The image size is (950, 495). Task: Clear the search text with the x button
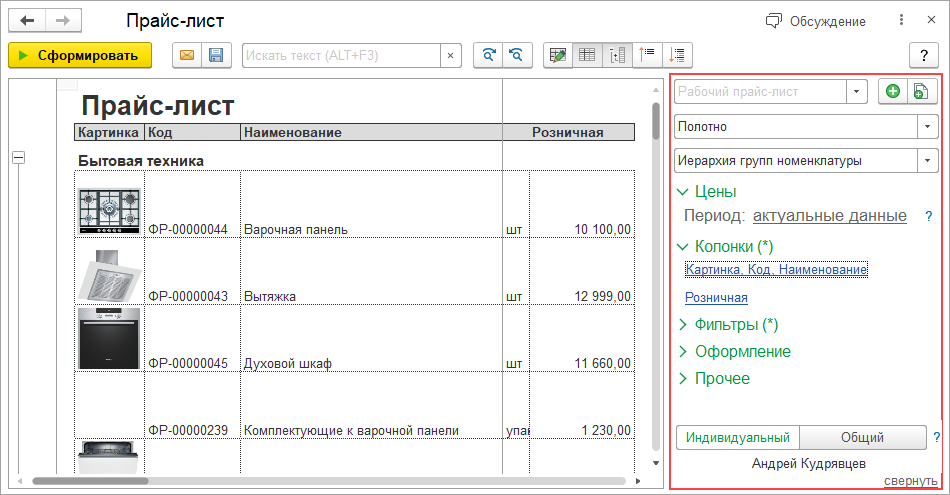(x=450, y=56)
